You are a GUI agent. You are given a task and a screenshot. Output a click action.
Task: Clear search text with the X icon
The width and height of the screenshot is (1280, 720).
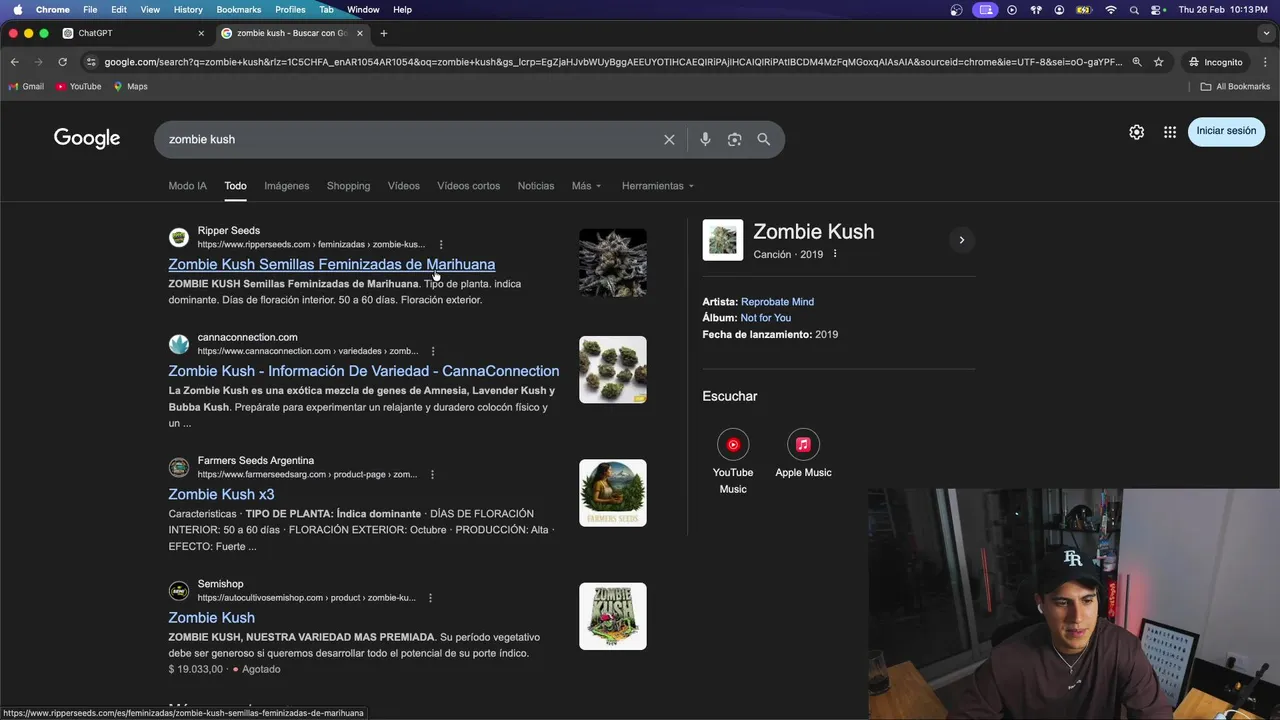tap(669, 139)
